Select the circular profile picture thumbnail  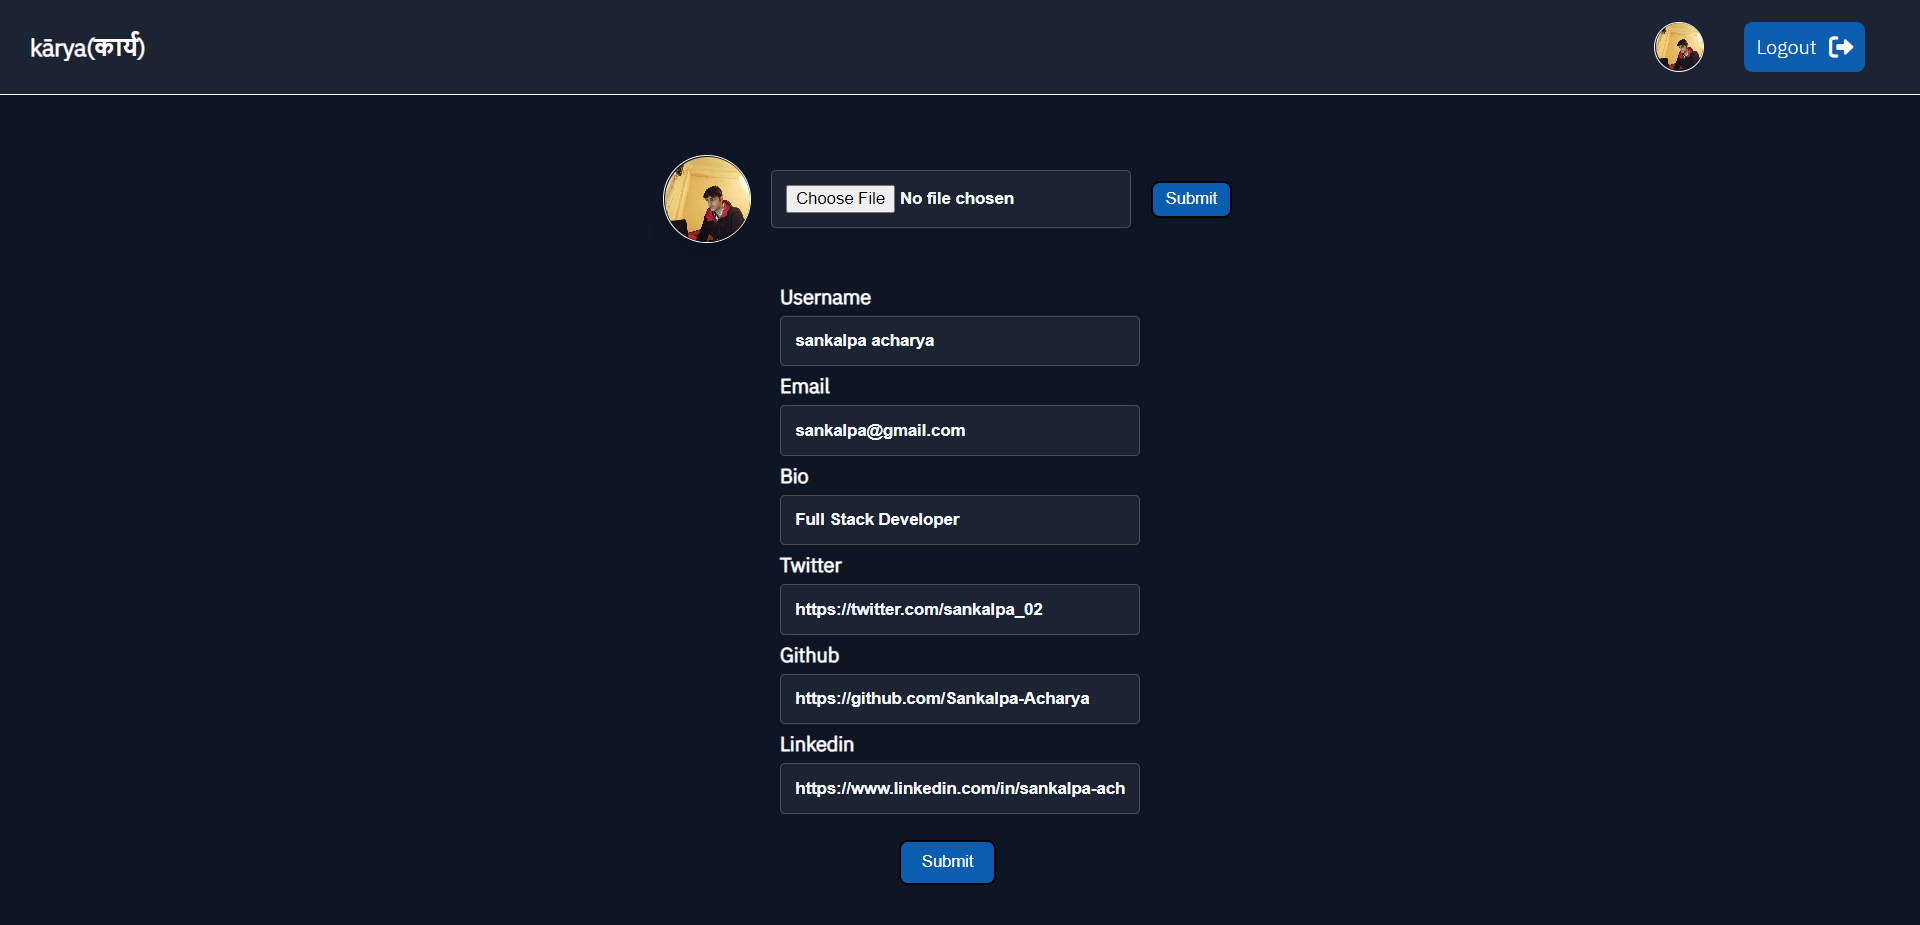706,198
